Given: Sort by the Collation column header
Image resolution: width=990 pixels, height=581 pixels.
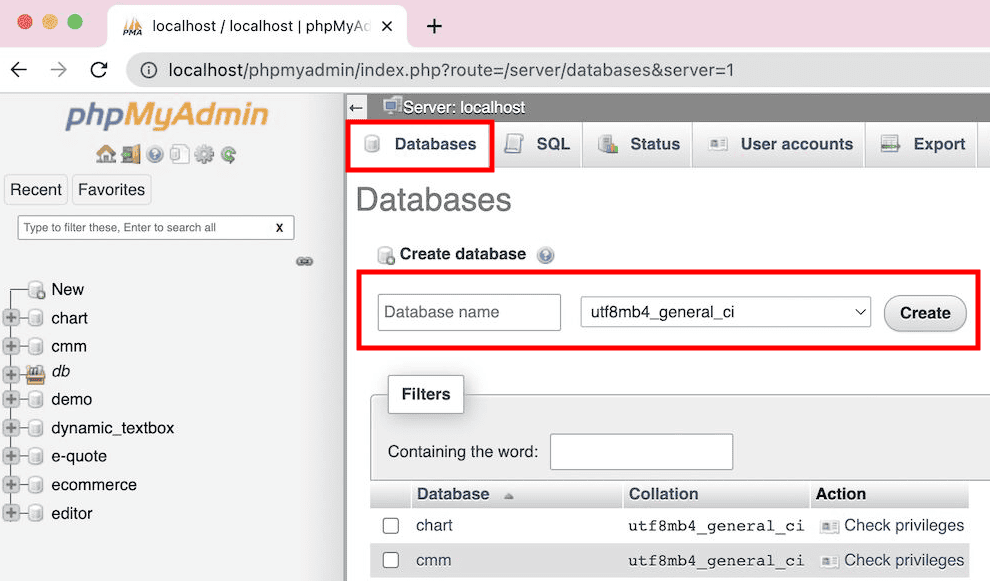Looking at the screenshot, I should click(664, 494).
